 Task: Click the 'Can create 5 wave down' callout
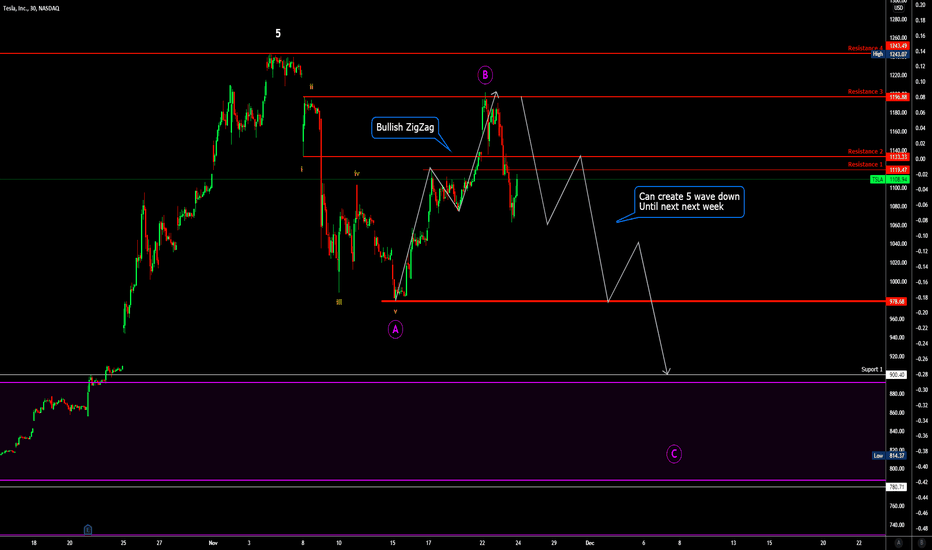[689, 202]
